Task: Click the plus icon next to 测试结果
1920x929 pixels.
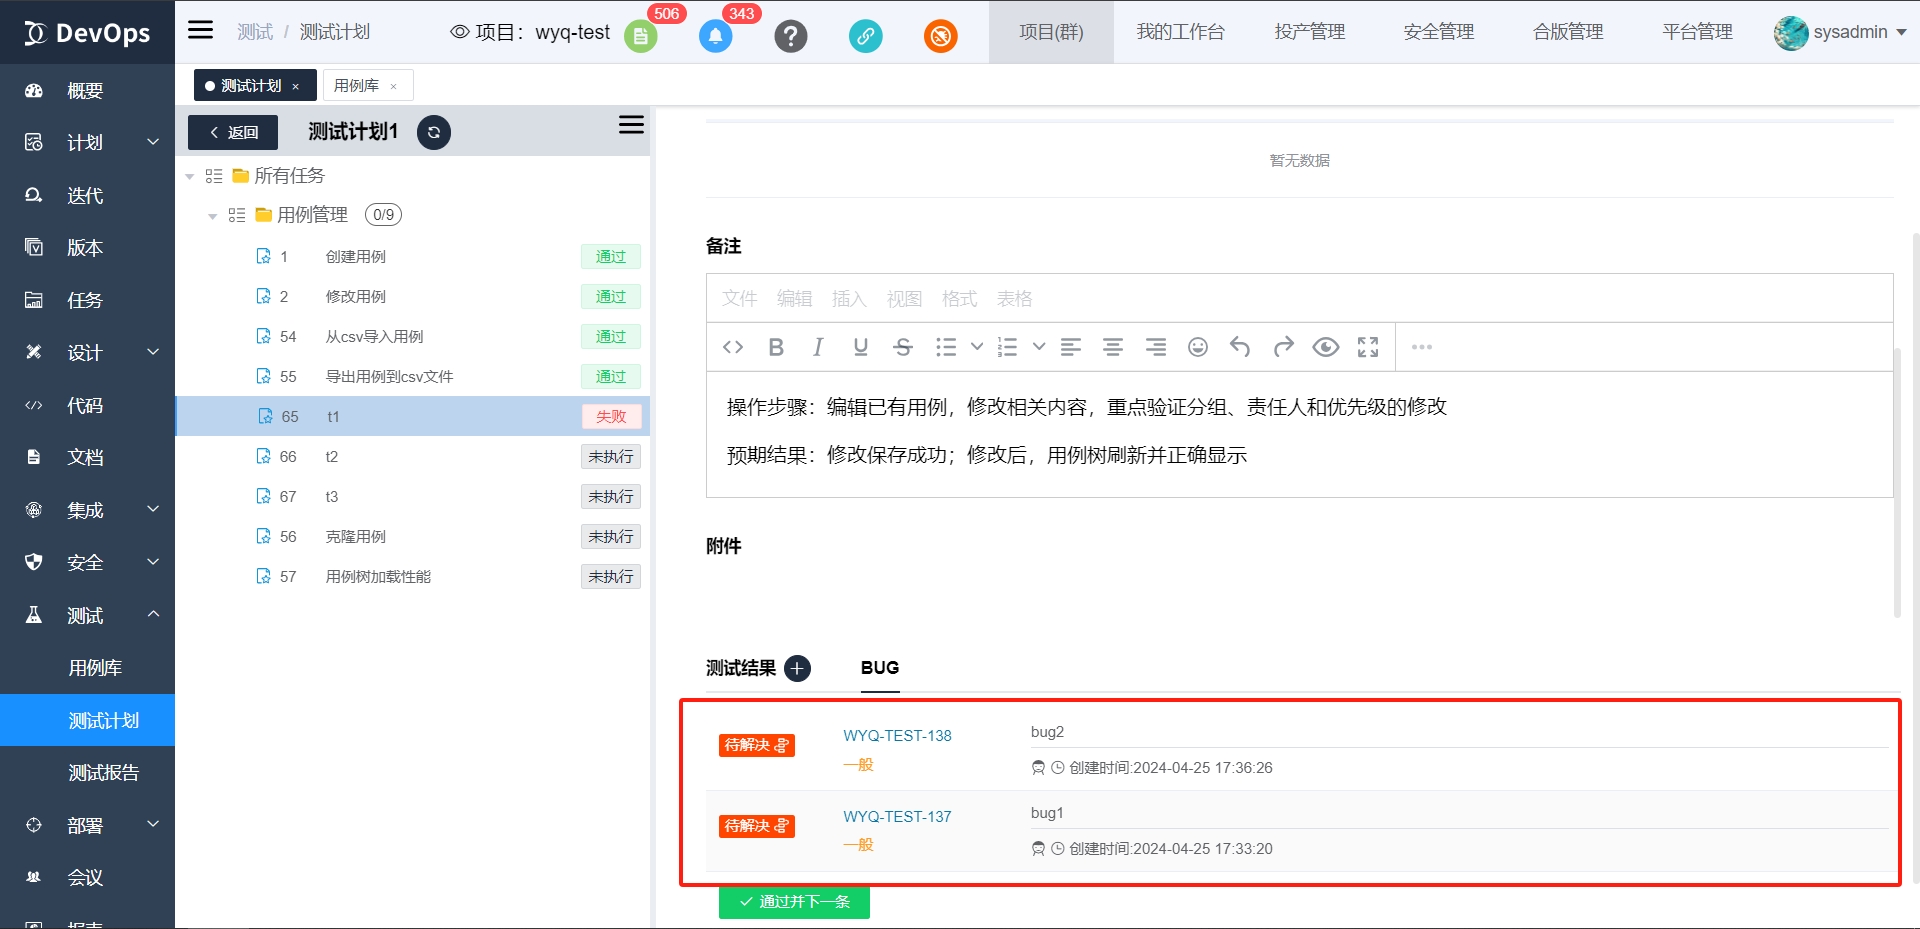Action: click(797, 668)
